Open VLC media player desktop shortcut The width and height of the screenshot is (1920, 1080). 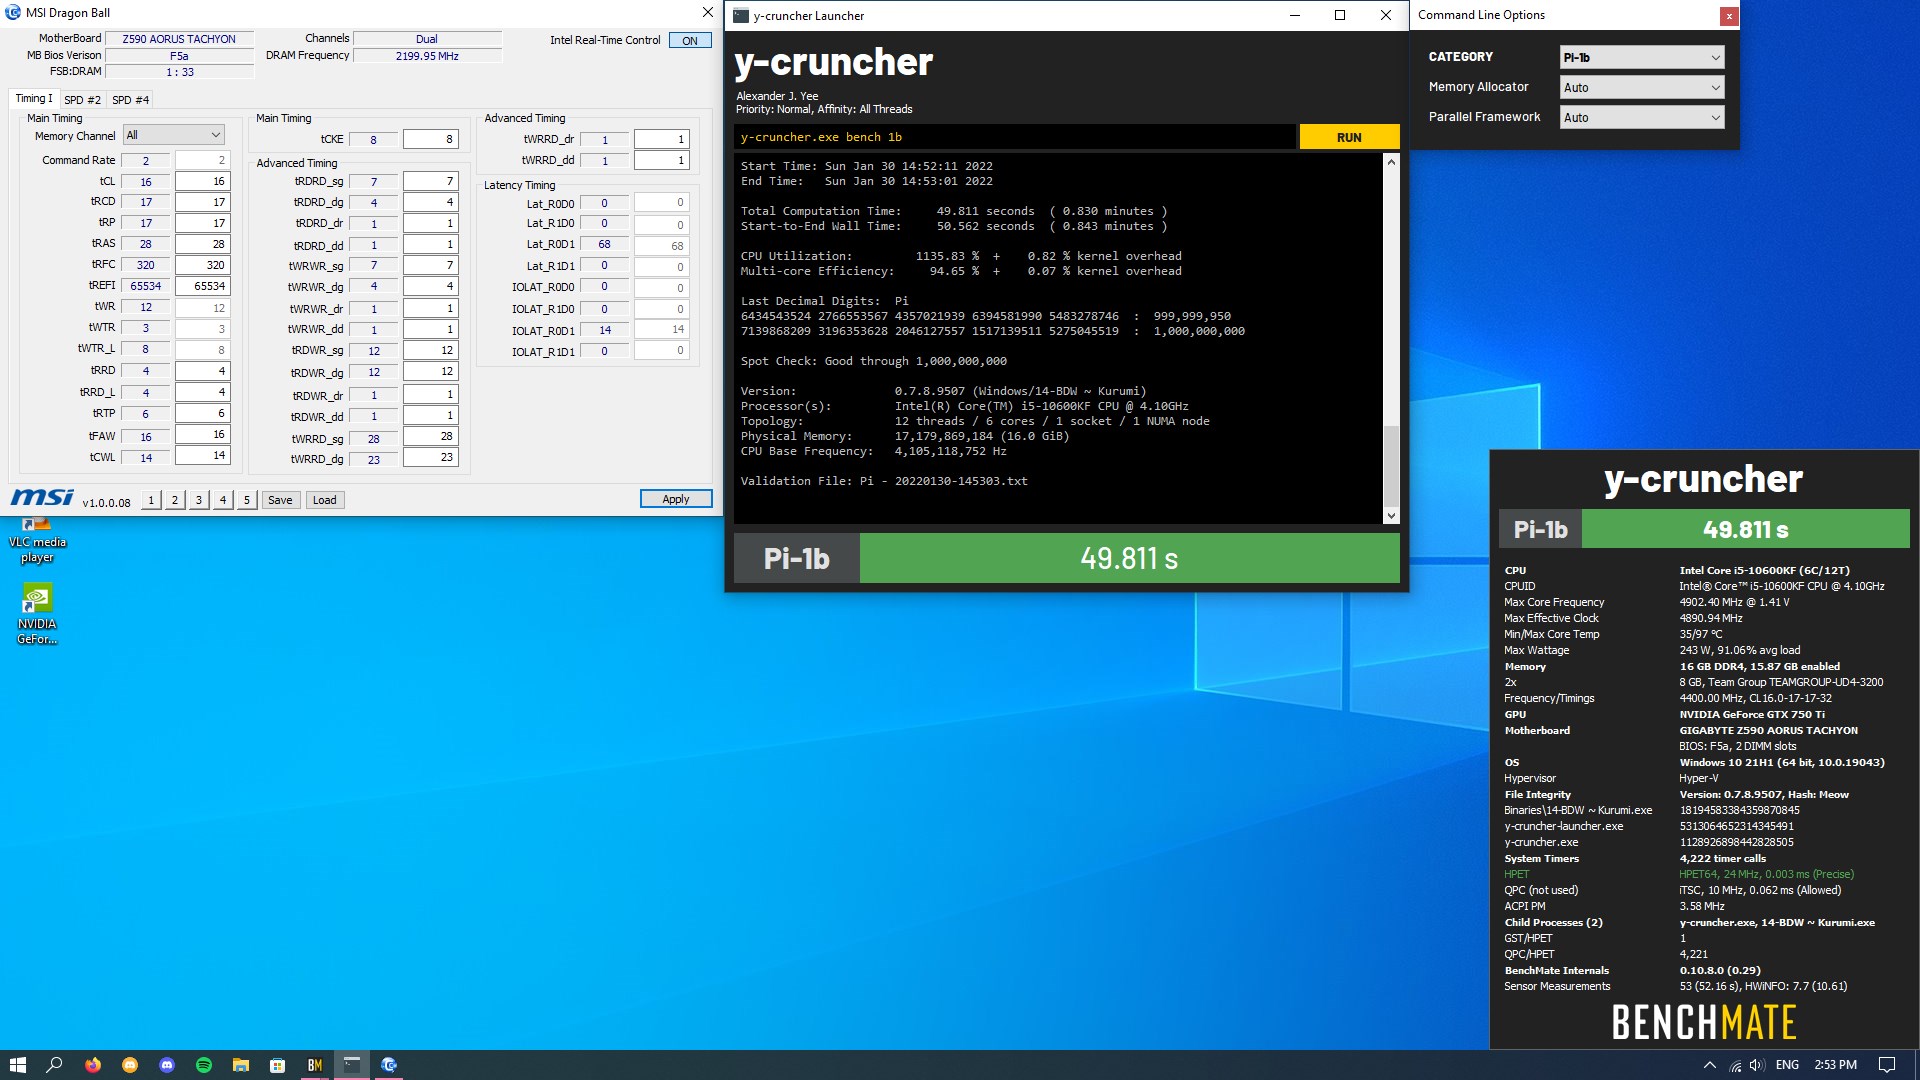click(x=37, y=541)
